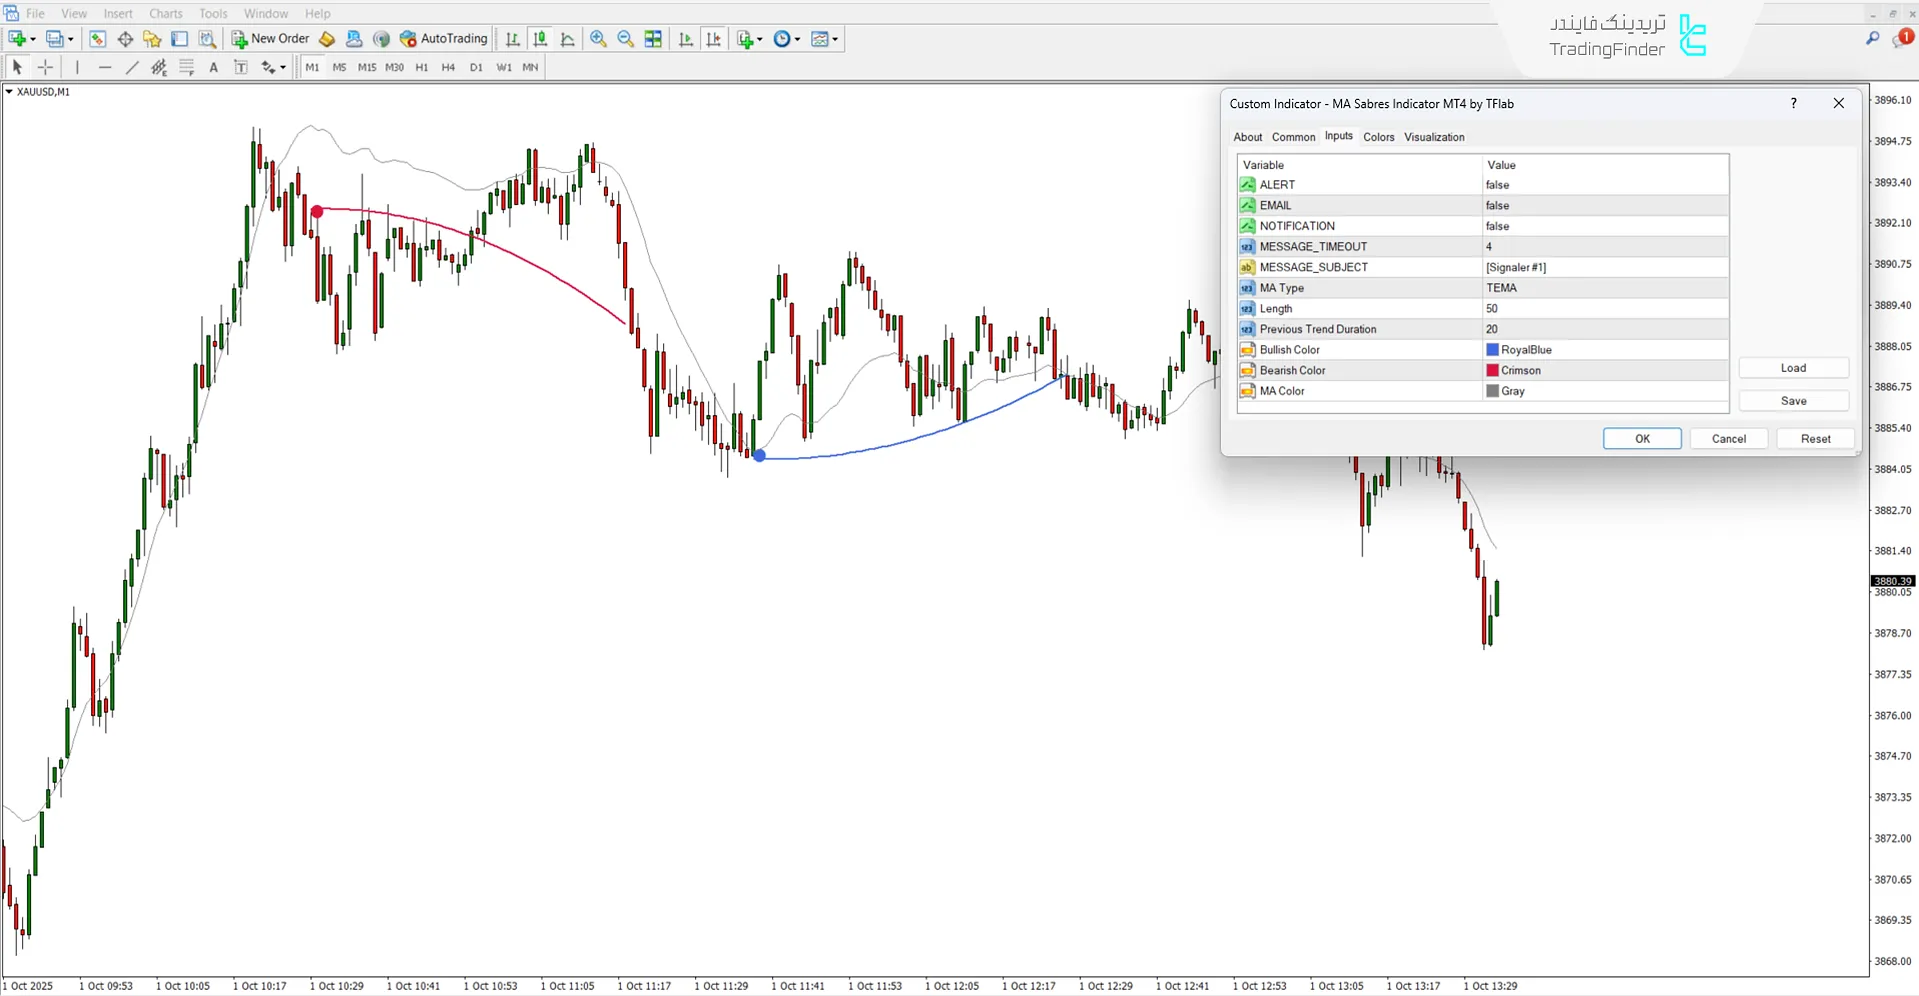Click OK in the indicator dialog
1919x996 pixels.
point(1641,439)
